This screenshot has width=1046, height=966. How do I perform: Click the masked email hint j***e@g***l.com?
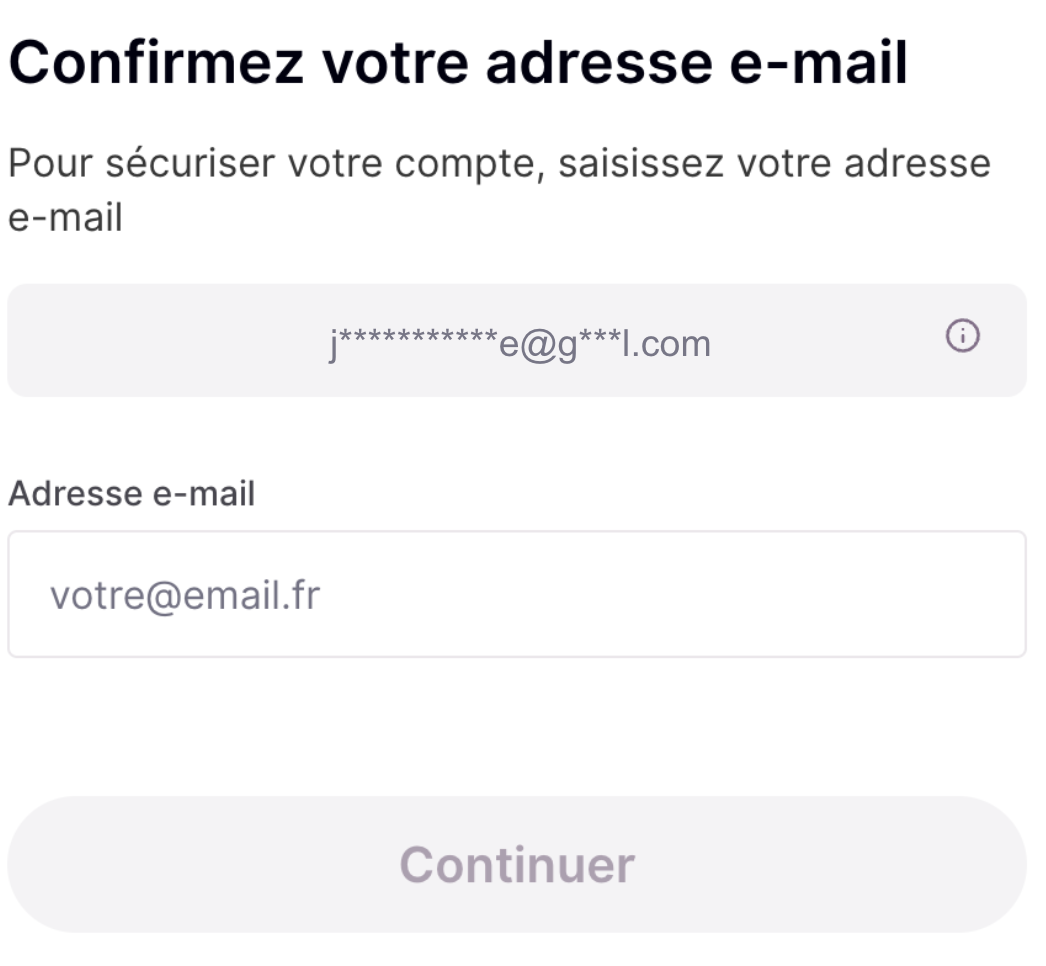520,343
